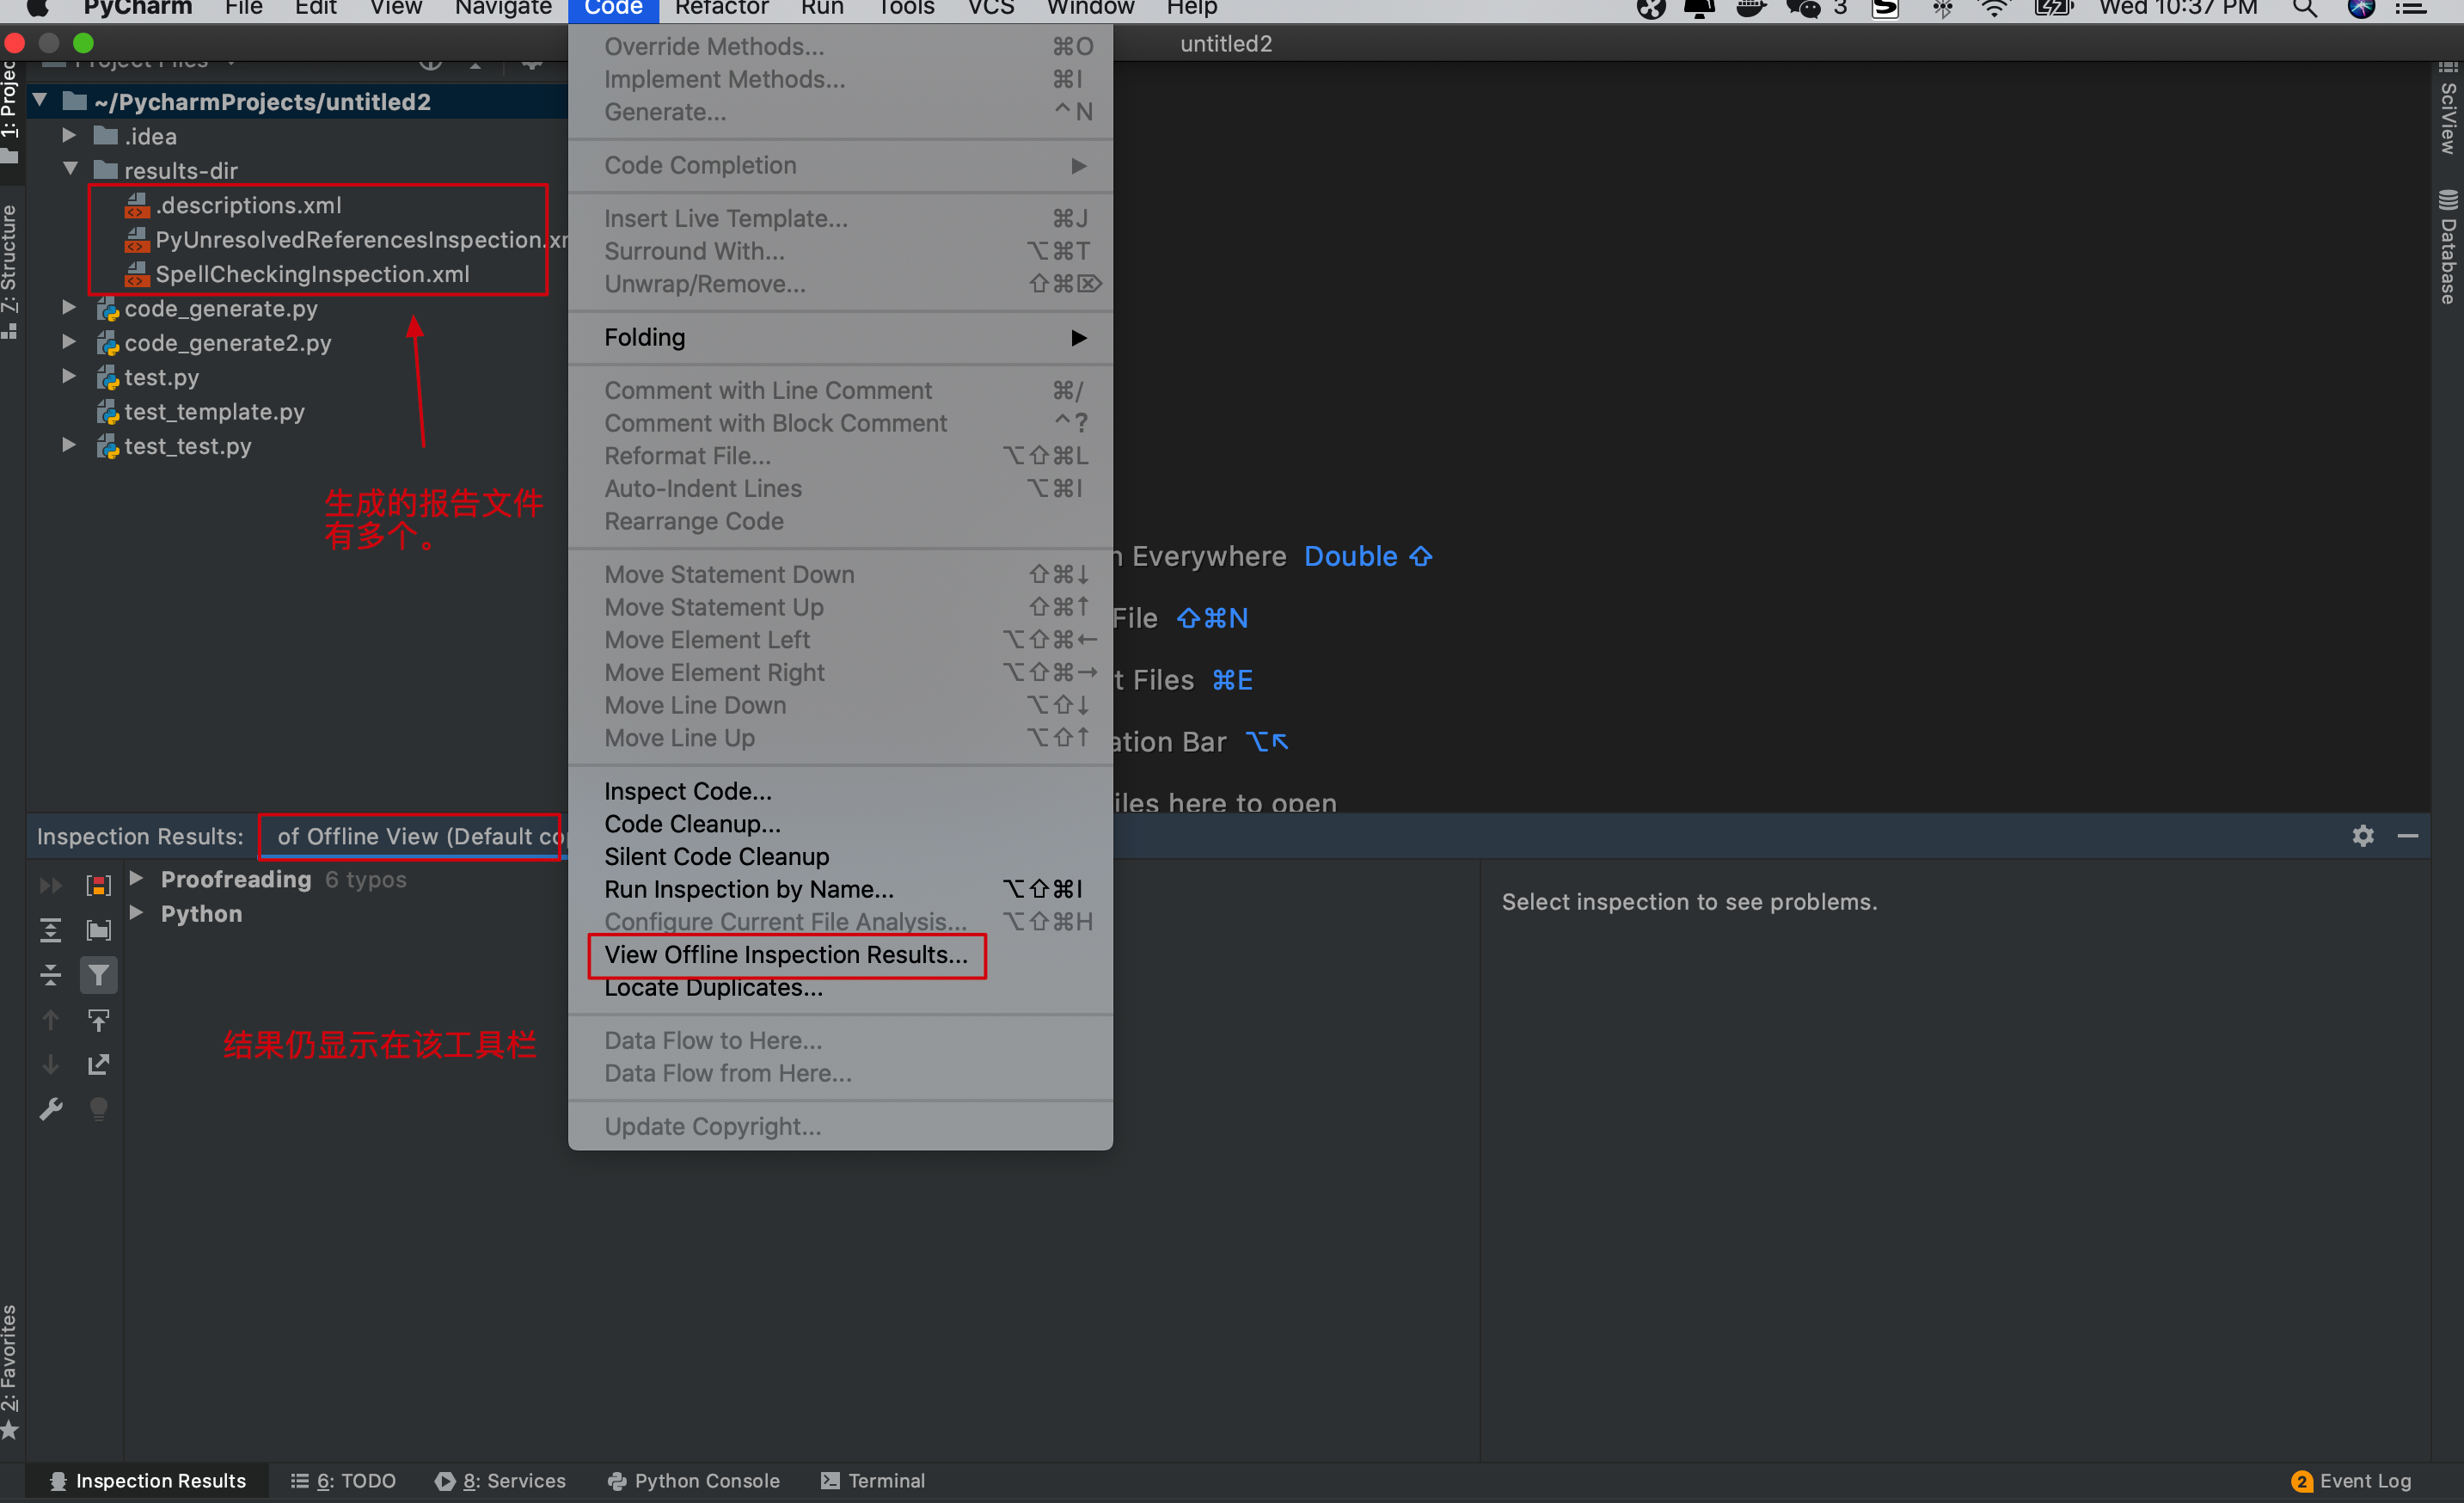
Task: Click the Export inspection results icon
Action: 98,1064
